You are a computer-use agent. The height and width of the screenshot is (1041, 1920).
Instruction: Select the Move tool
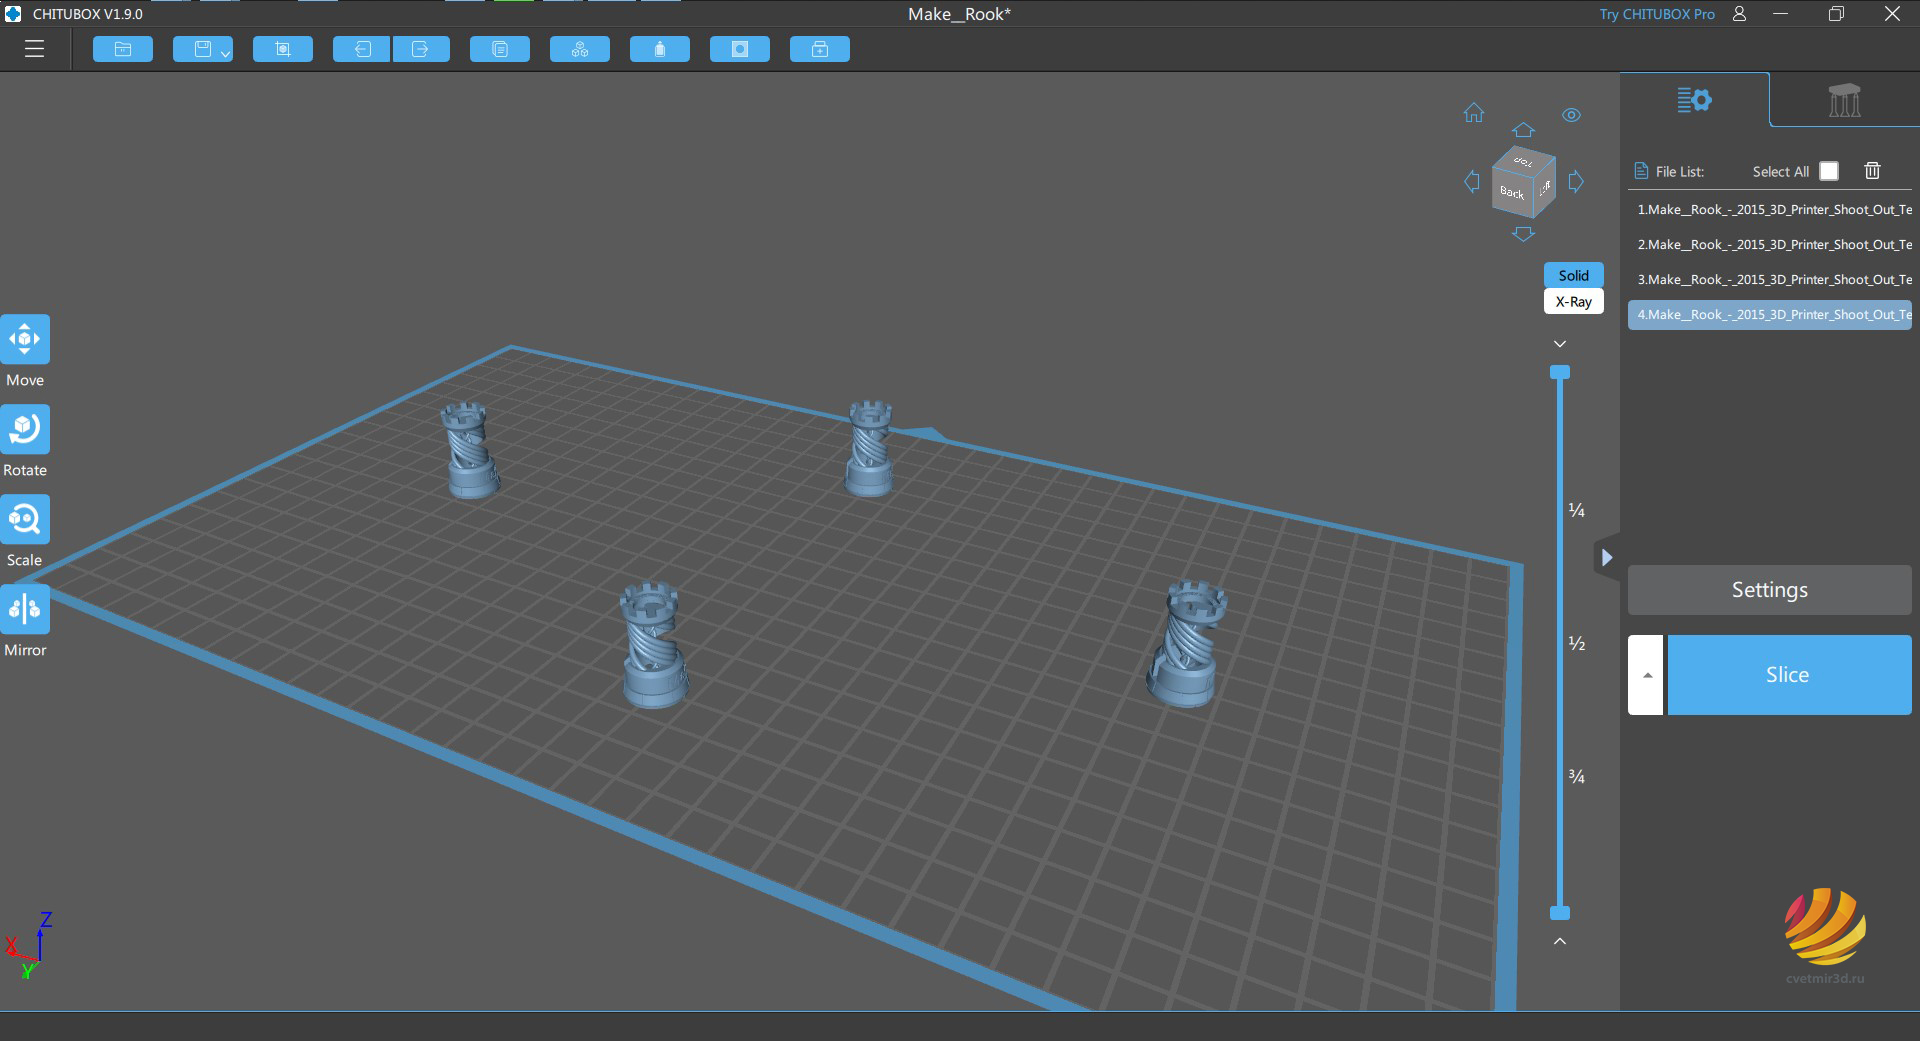(25, 340)
